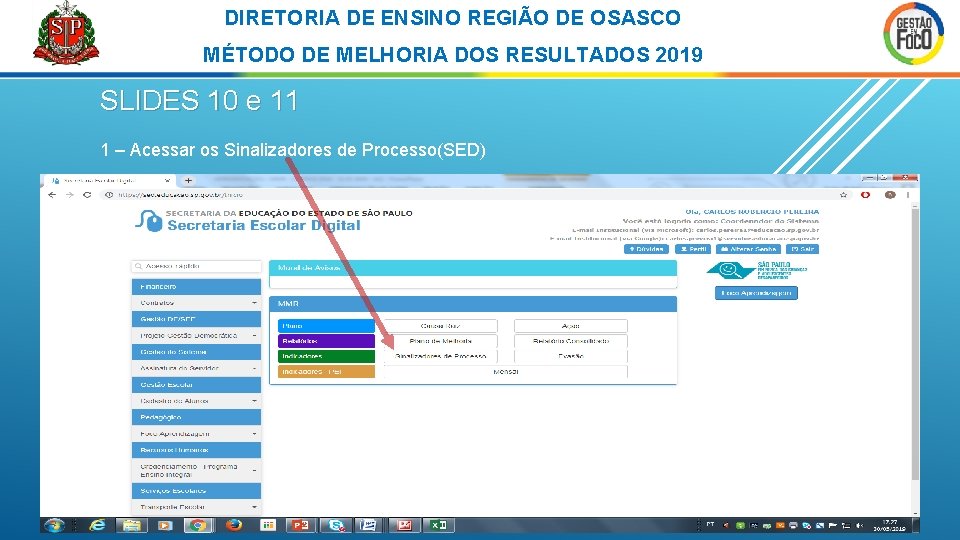This screenshot has width=960, height=540.
Task: Bookmark the page with the star icon
Action: coord(844,195)
